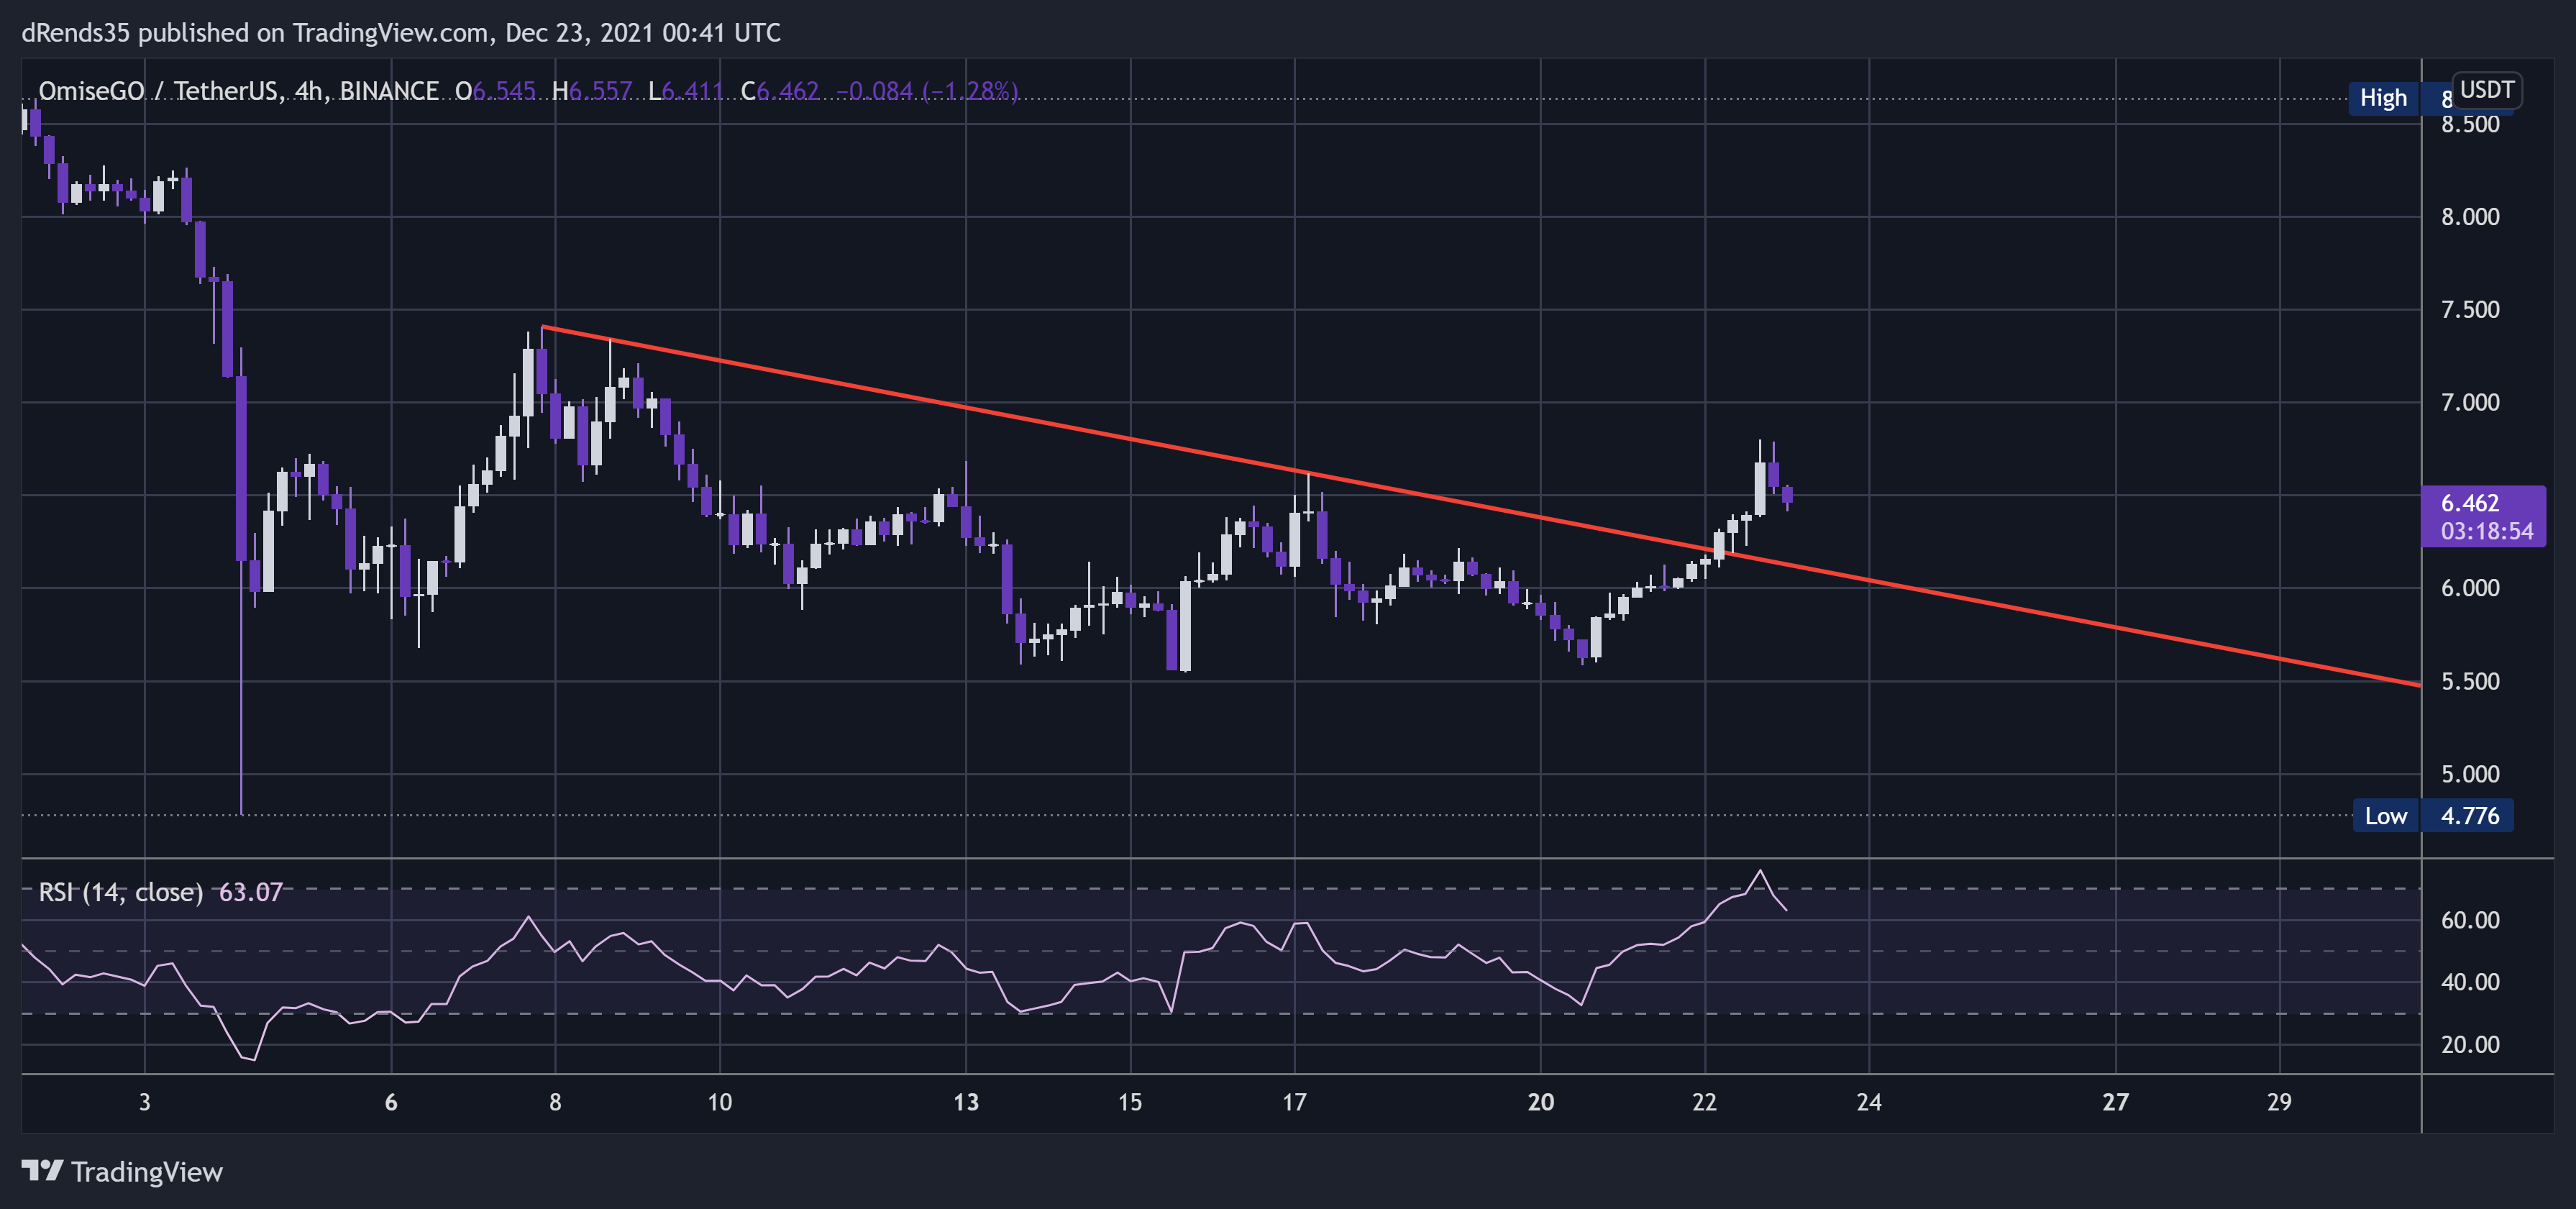Click the 7.500 price axis label
This screenshot has height=1209, width=2576.
point(2469,310)
